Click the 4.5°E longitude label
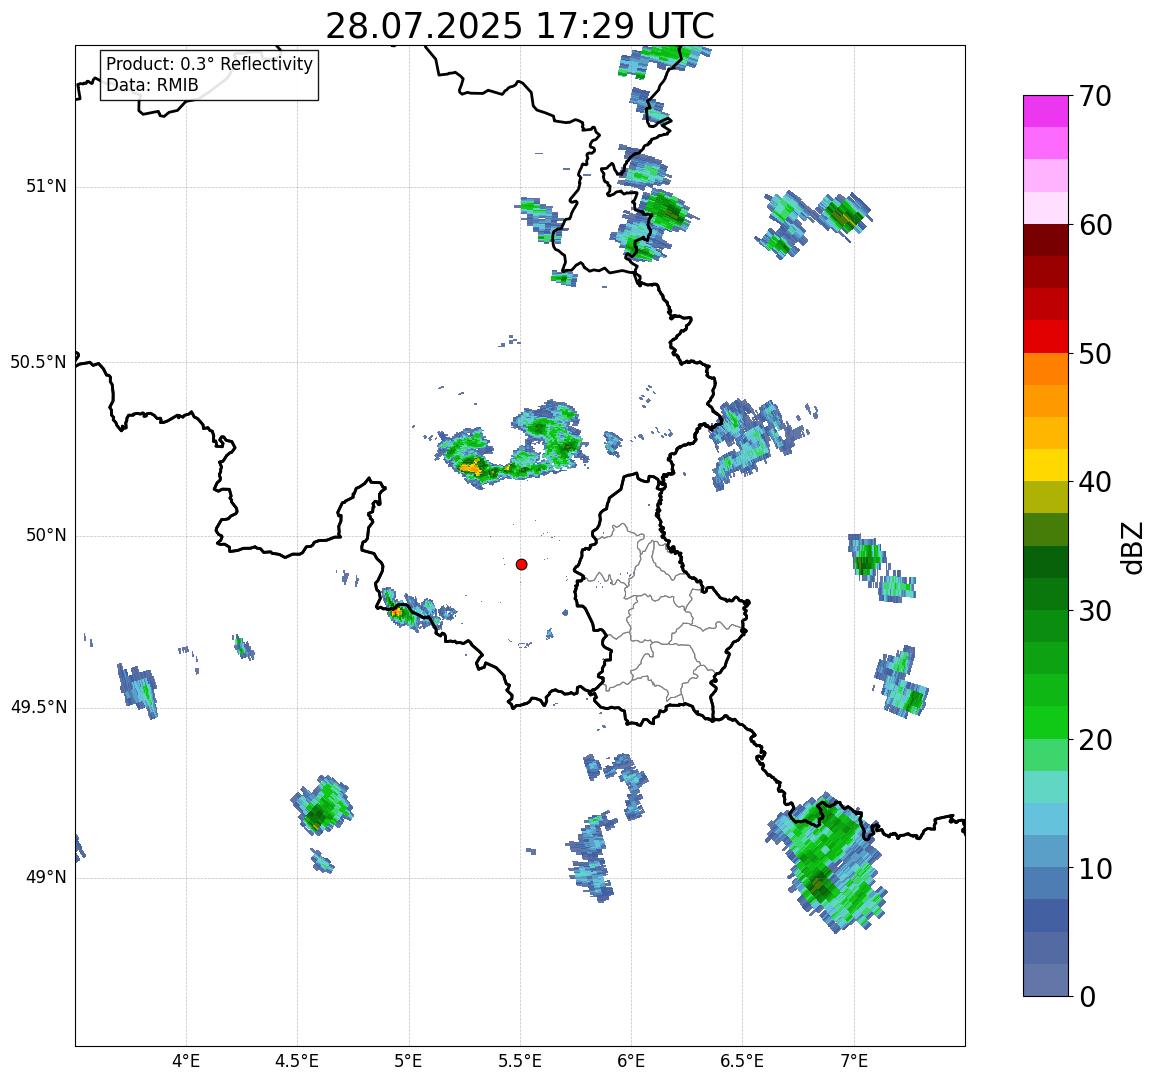The image size is (1157, 1081). click(x=297, y=1061)
